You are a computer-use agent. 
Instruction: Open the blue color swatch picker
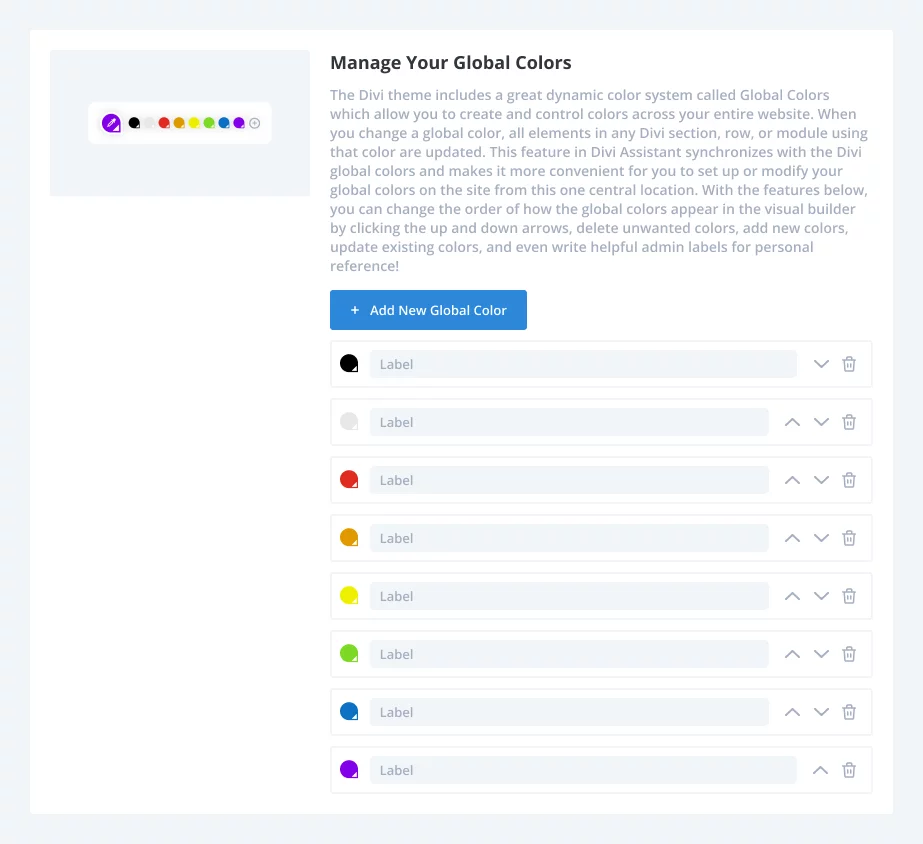(x=349, y=712)
